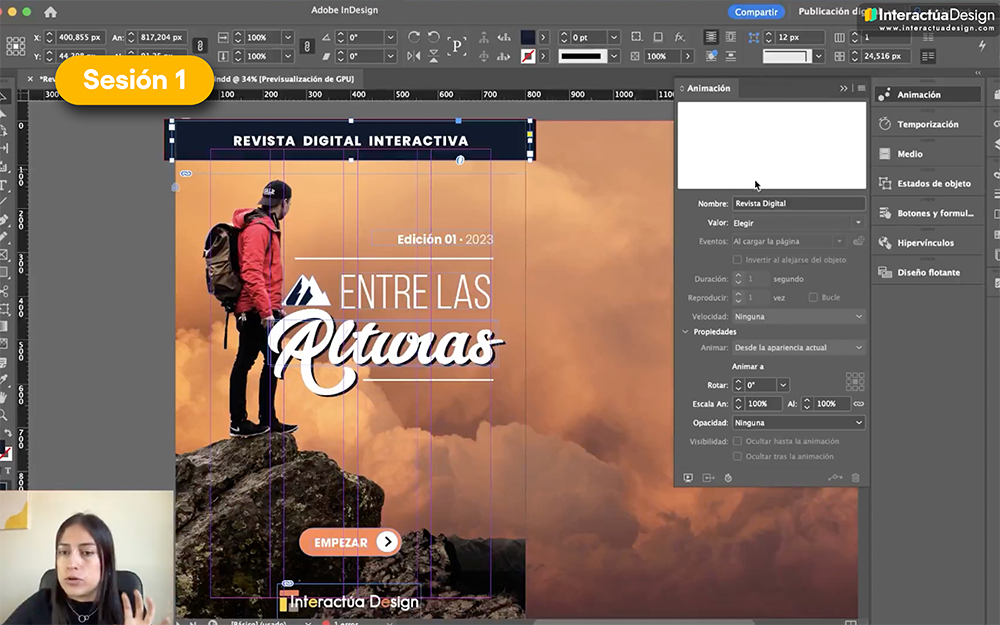Open the Medio panel
The height and width of the screenshot is (625, 1000).
[x=927, y=154]
